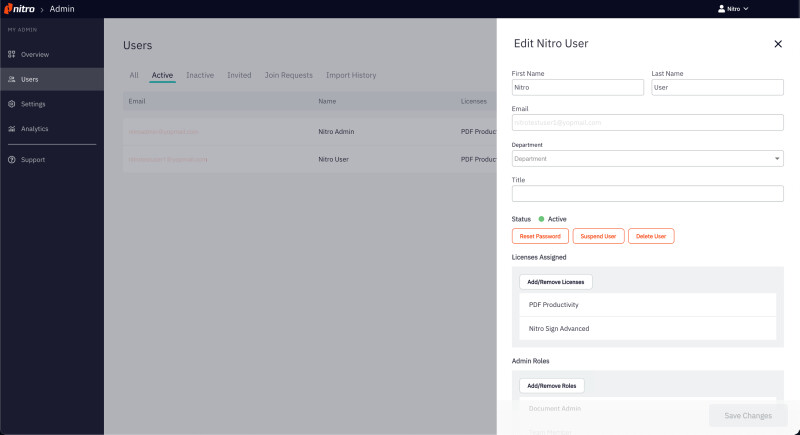Image resolution: width=800 pixels, height=435 pixels.
Task: Click the Add/Remove Licenses button
Action: (x=556, y=282)
